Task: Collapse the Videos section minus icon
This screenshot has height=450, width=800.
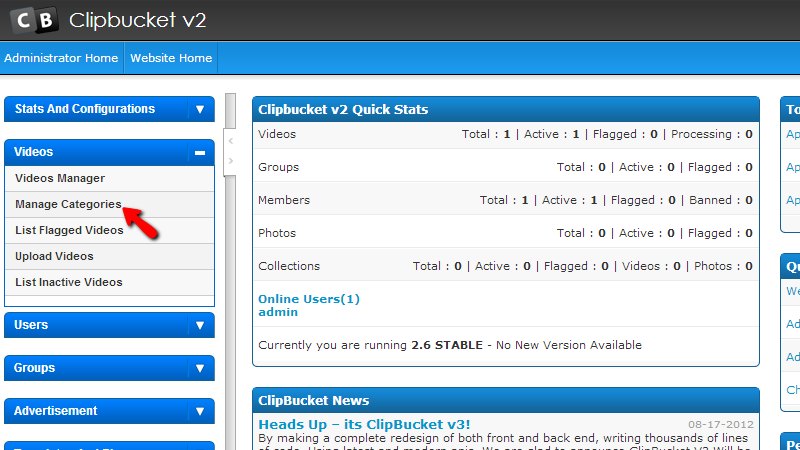Action: [200, 153]
